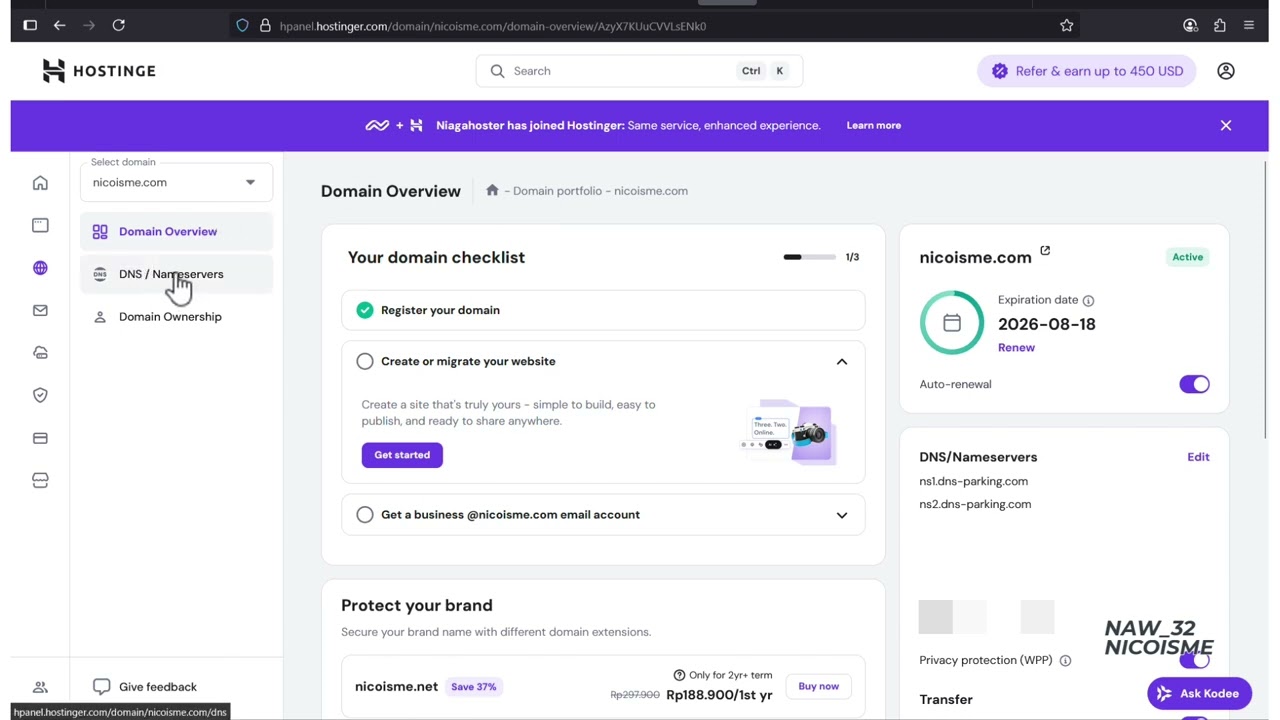1280x720 pixels.
Task: Open nicoisme.com external link icon
Action: coord(1045,251)
